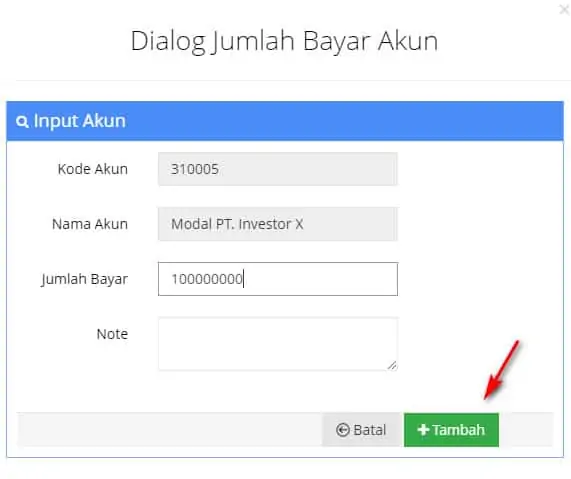Select the Kode Akun field showing 310005
Screen dimensions: 571x479
coord(278,169)
